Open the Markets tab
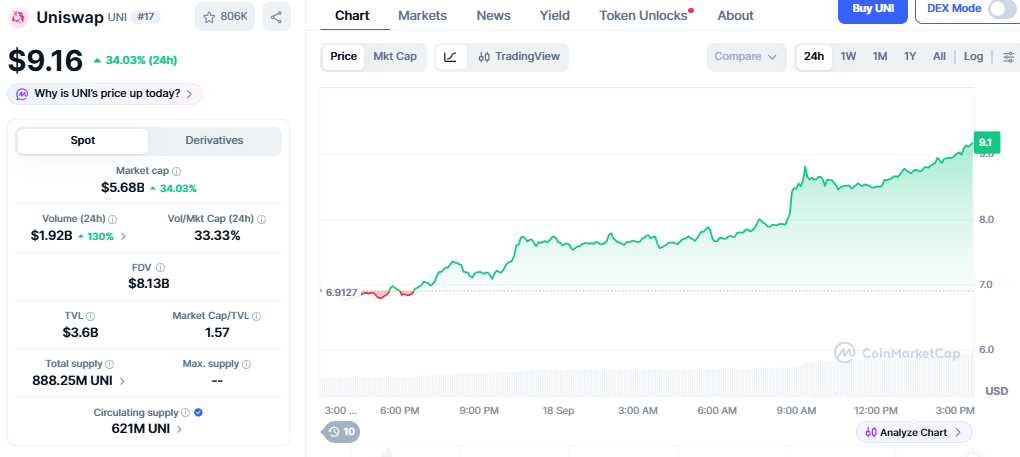Image resolution: width=1020 pixels, height=457 pixels. [422, 16]
